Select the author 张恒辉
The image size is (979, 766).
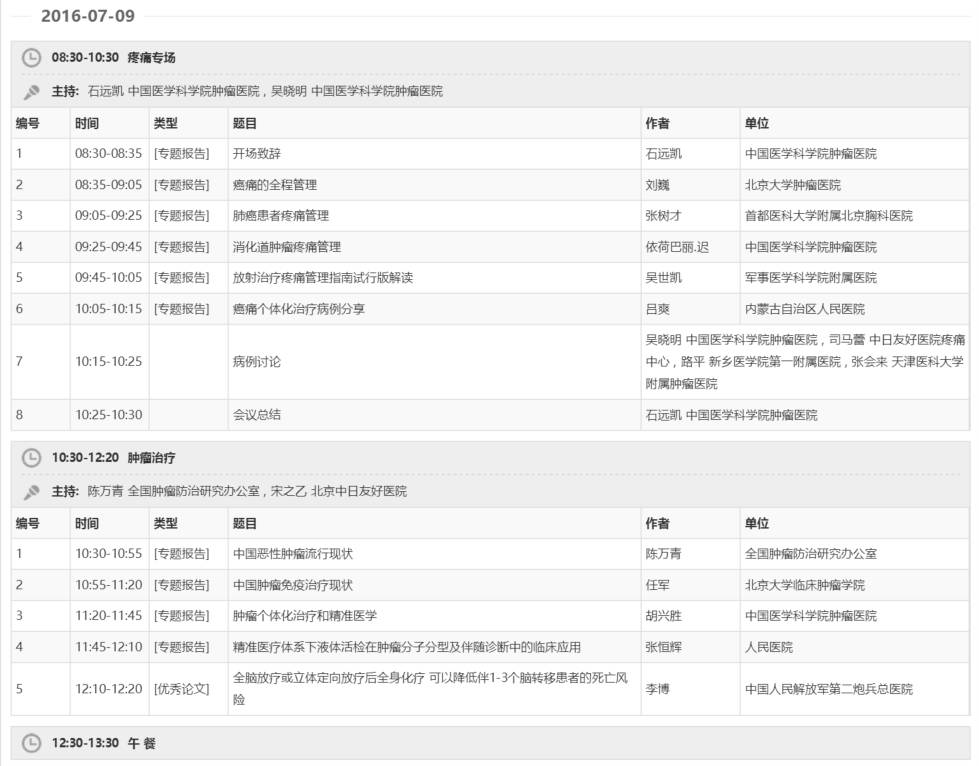tap(663, 647)
